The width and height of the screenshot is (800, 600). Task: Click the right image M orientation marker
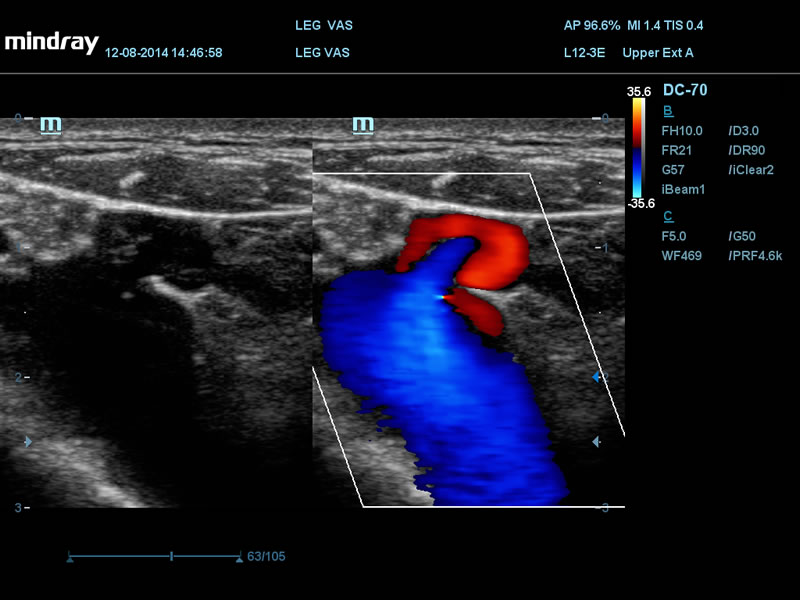363,125
